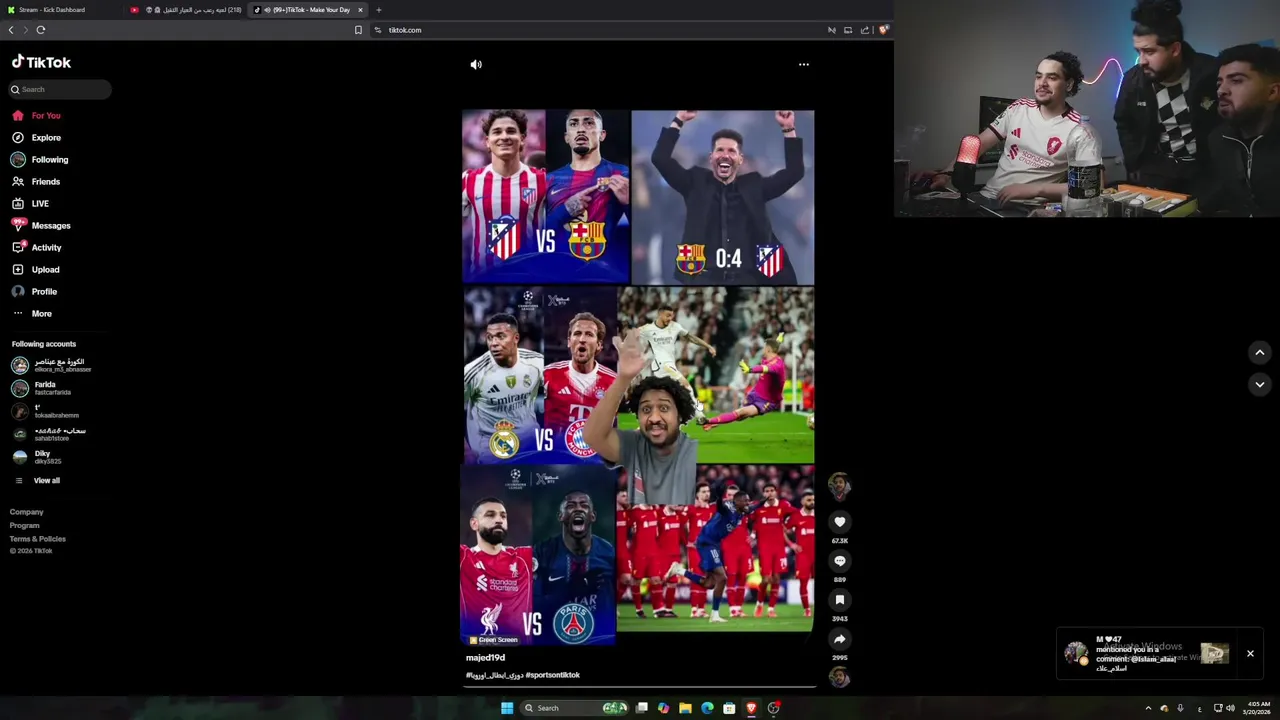Click the microphone tray icon
The height and width of the screenshot is (720, 1280).
point(1180,708)
